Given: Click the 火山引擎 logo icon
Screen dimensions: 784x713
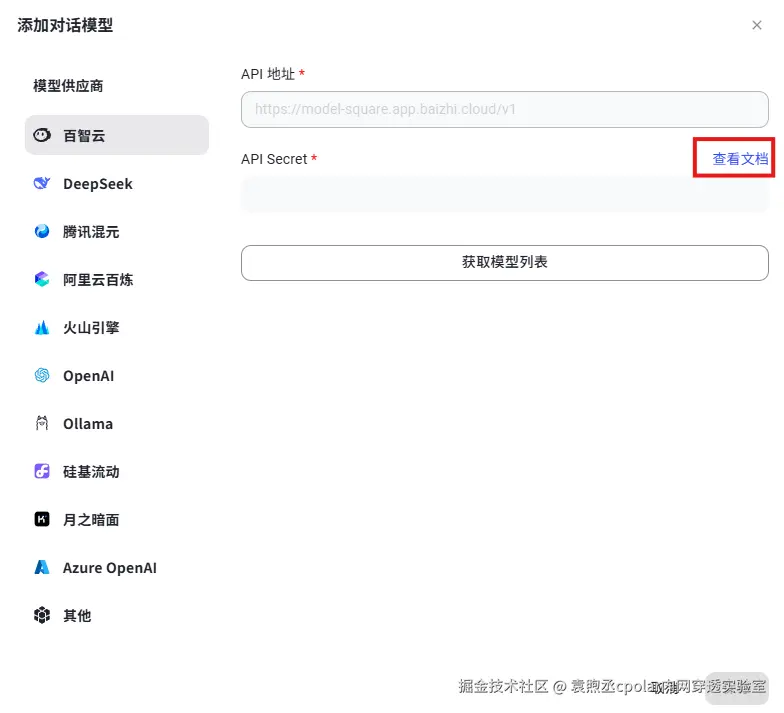Looking at the screenshot, I should [x=42, y=327].
